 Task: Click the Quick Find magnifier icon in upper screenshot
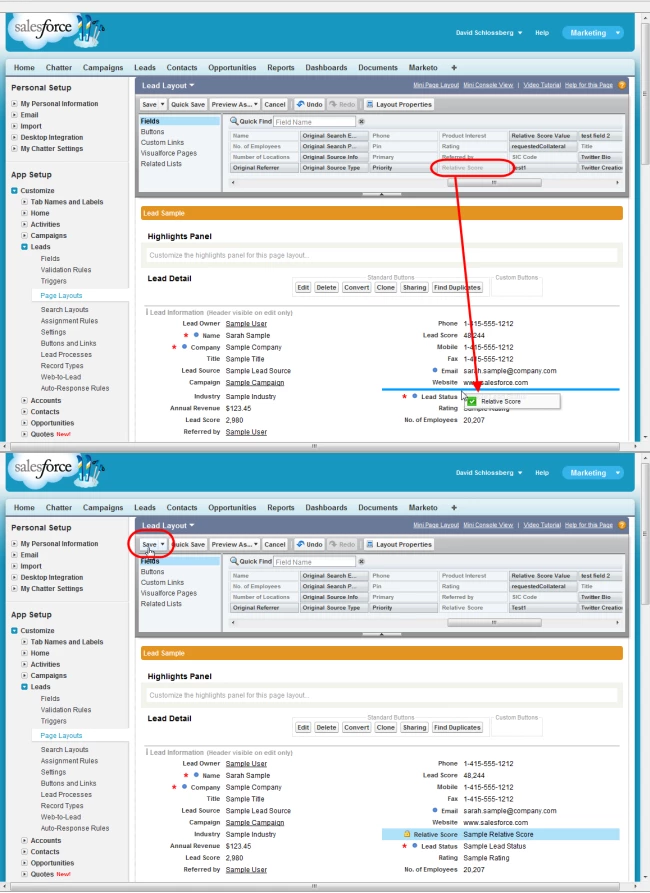(234, 121)
